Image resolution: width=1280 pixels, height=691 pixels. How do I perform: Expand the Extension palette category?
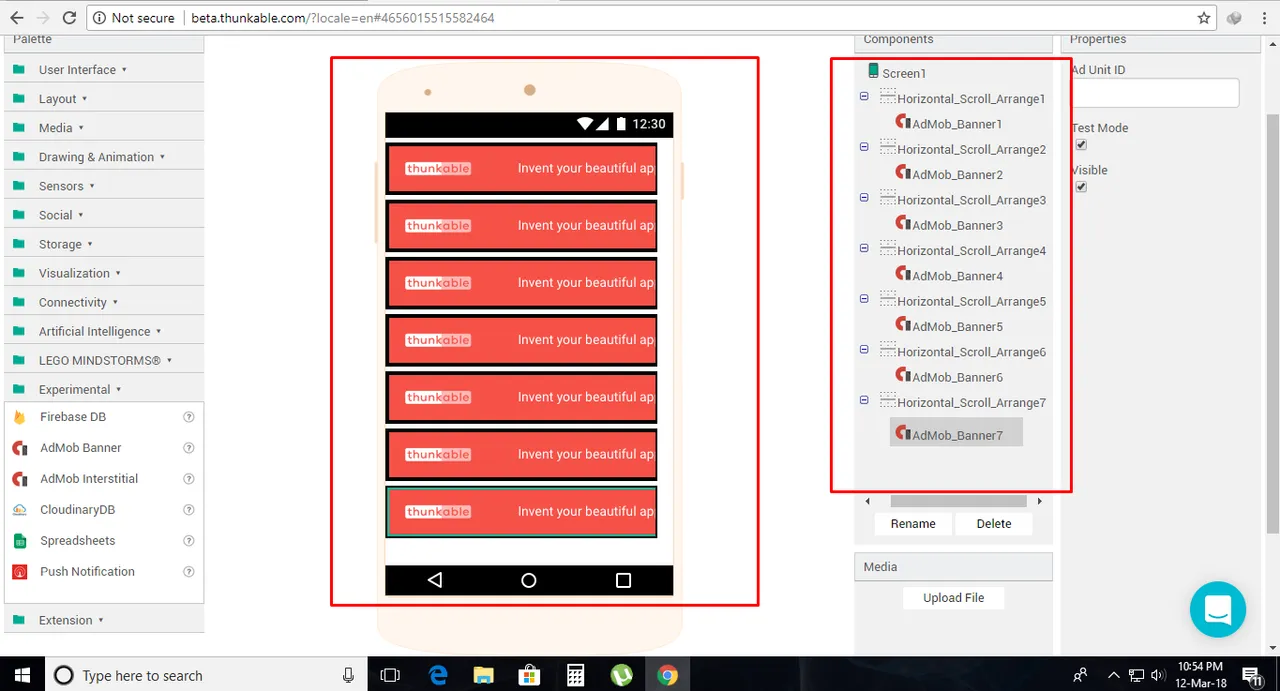pyautogui.click(x=104, y=620)
